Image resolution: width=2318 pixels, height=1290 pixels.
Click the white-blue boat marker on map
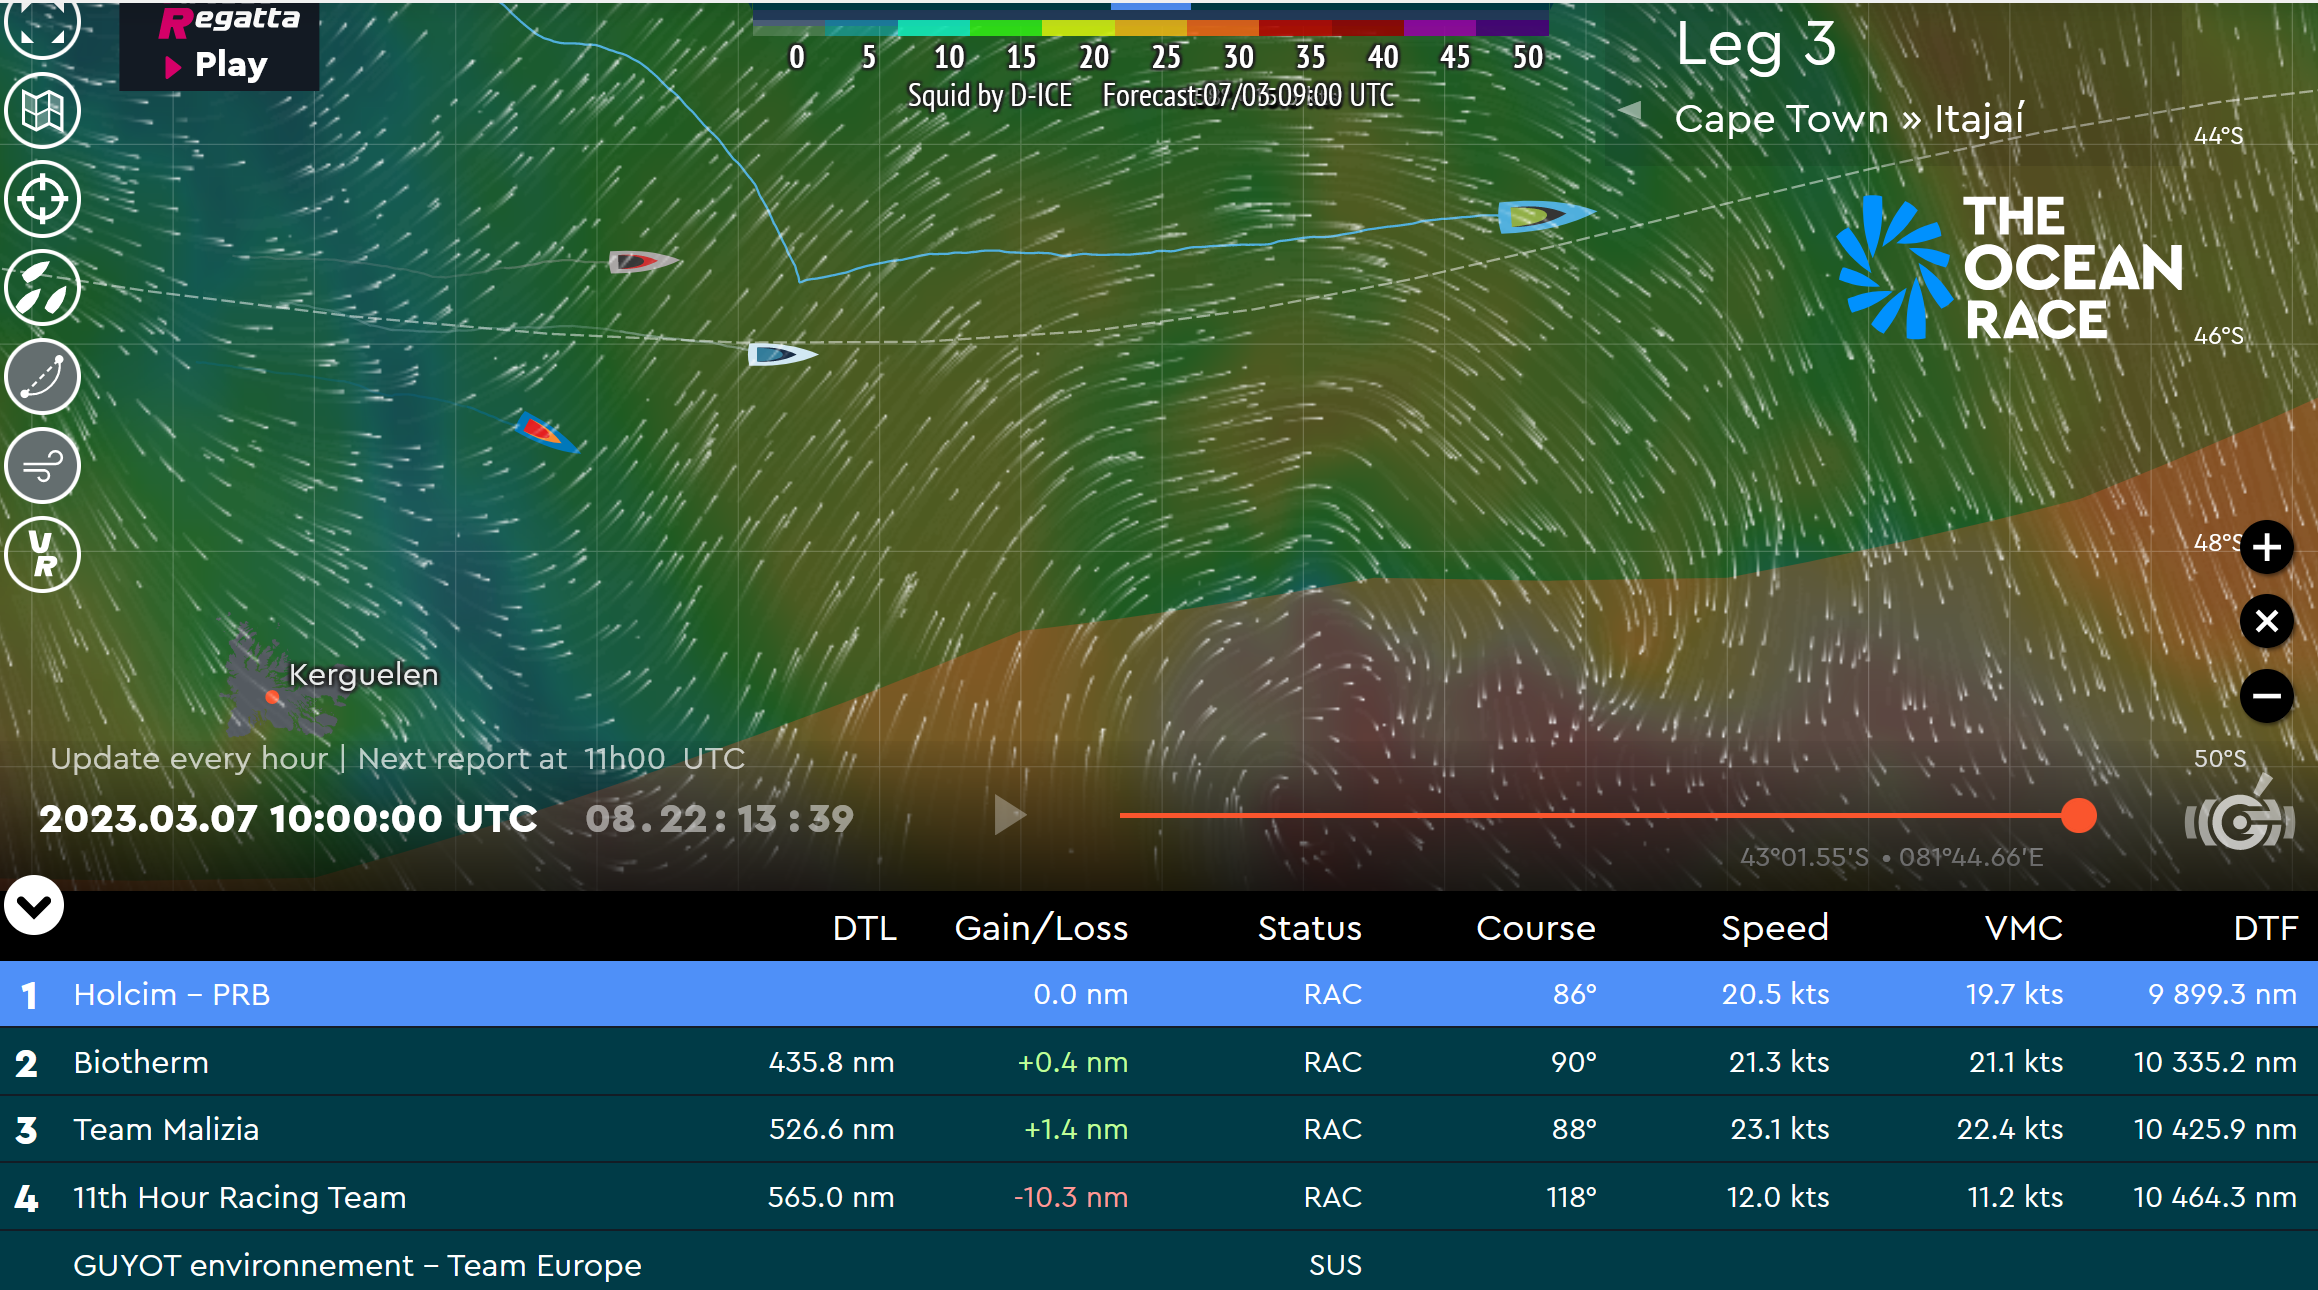[782, 354]
